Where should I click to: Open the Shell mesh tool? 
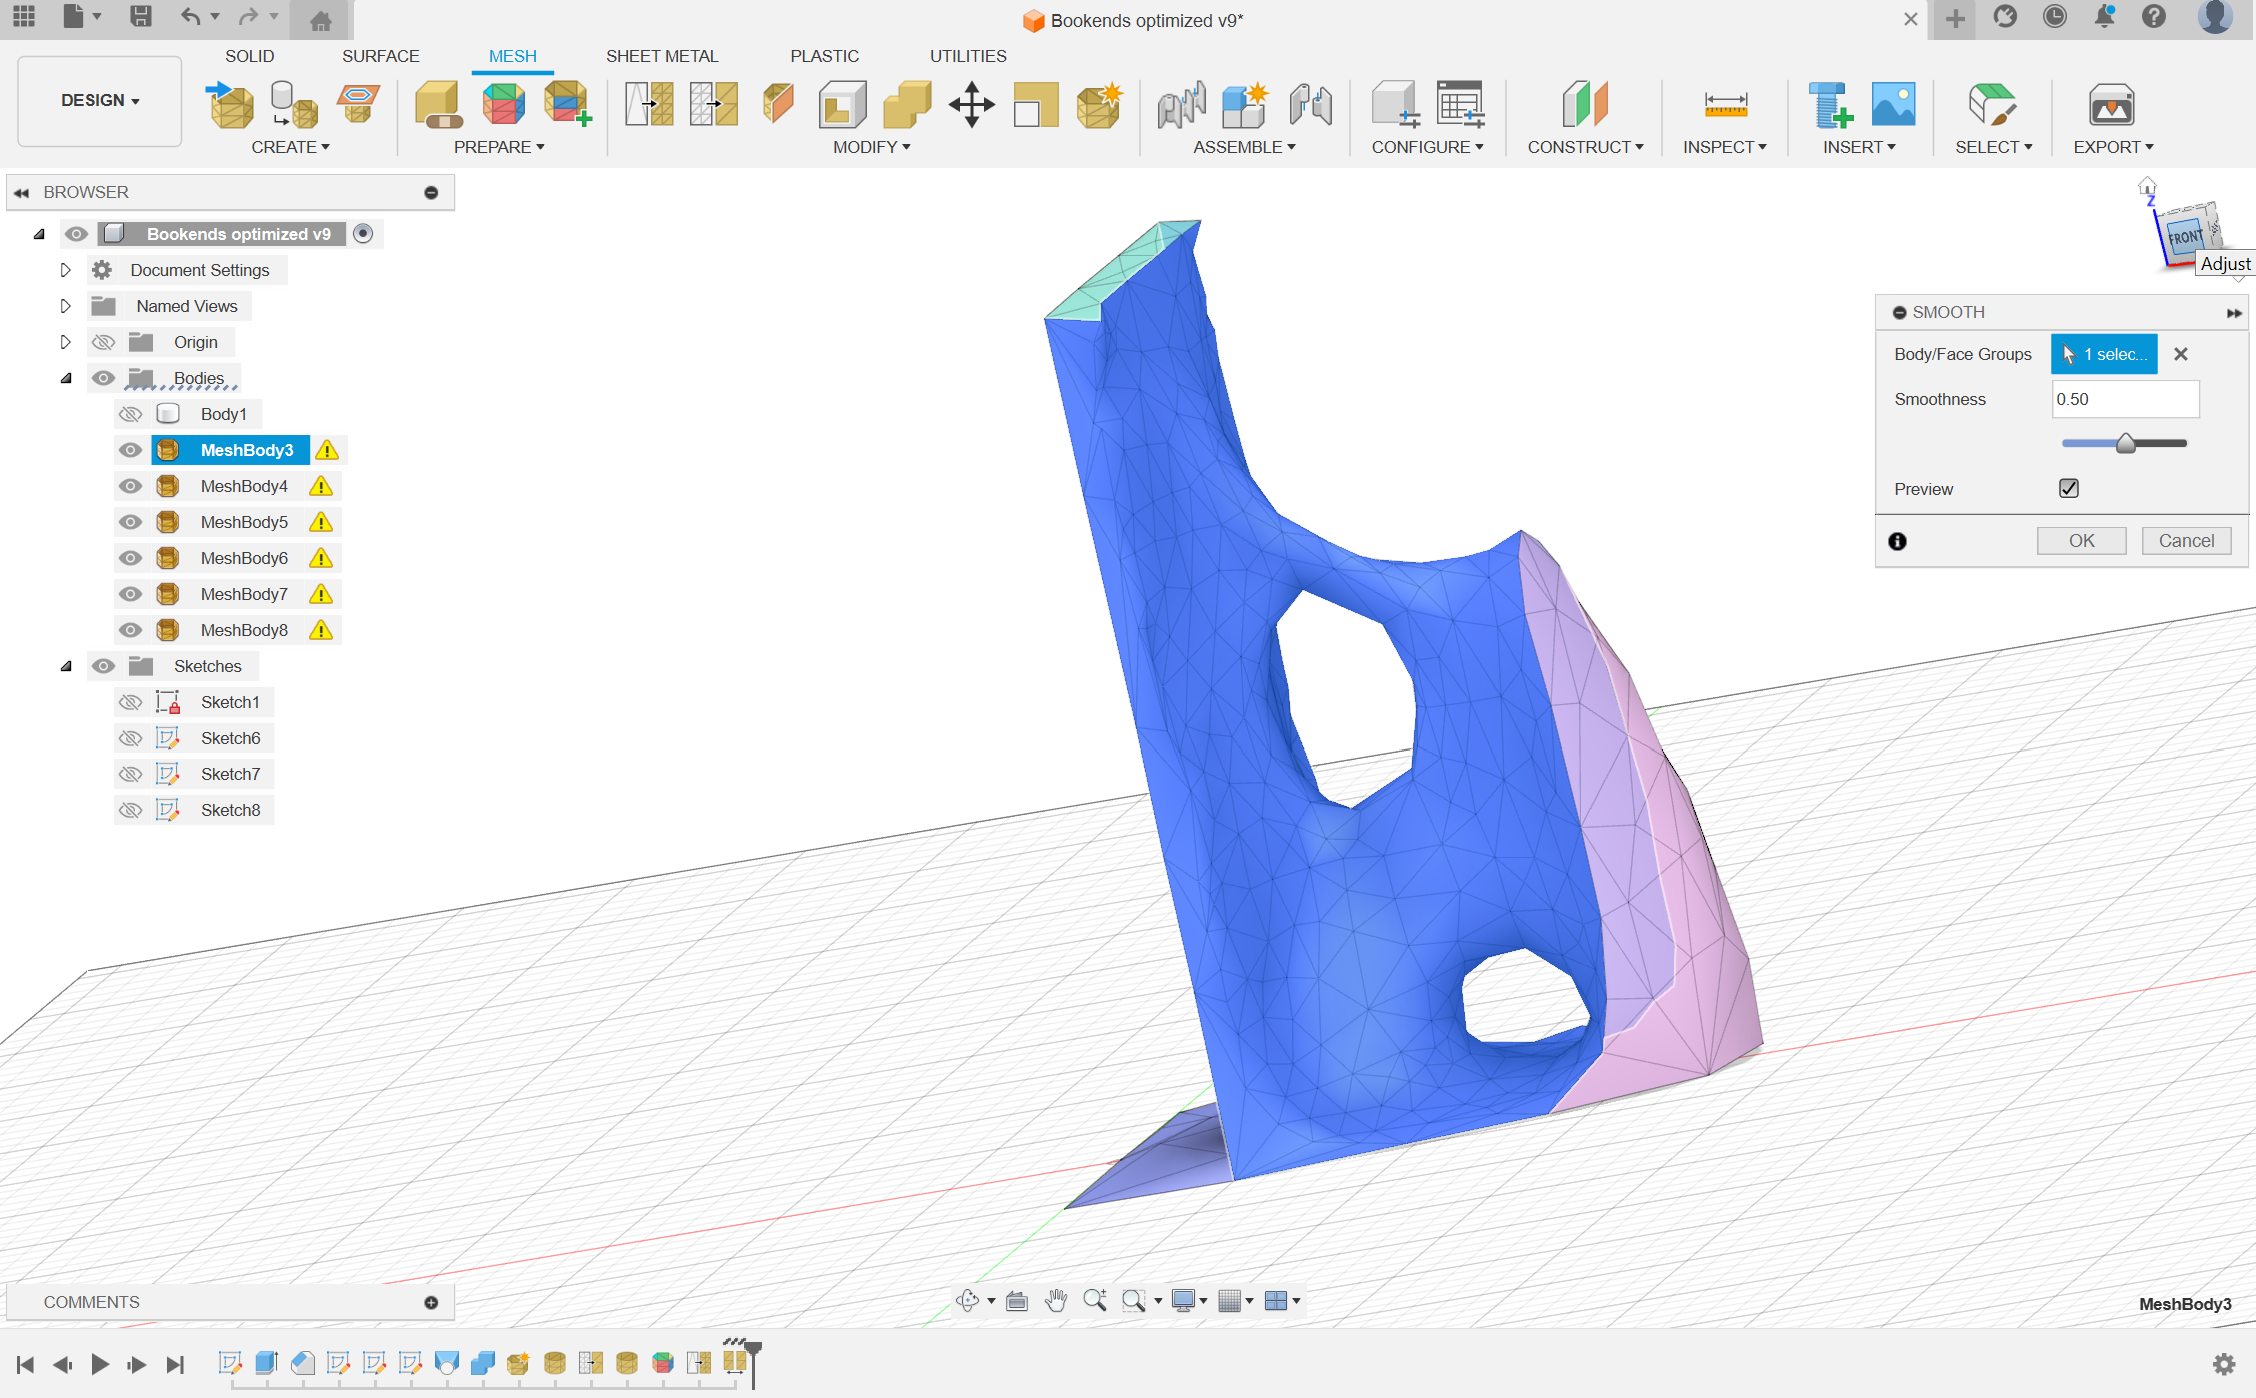pos(842,105)
